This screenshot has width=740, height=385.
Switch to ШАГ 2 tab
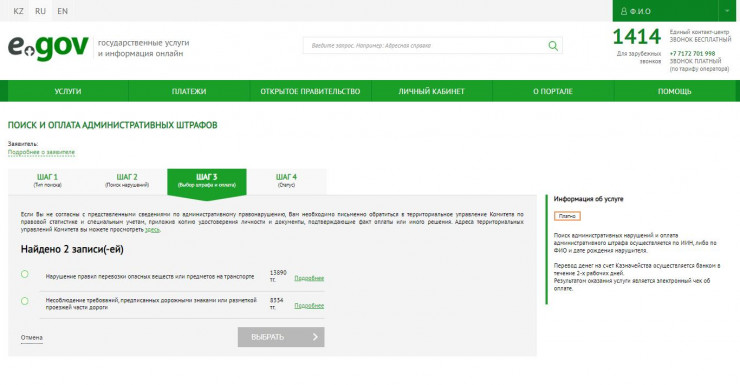(127, 181)
